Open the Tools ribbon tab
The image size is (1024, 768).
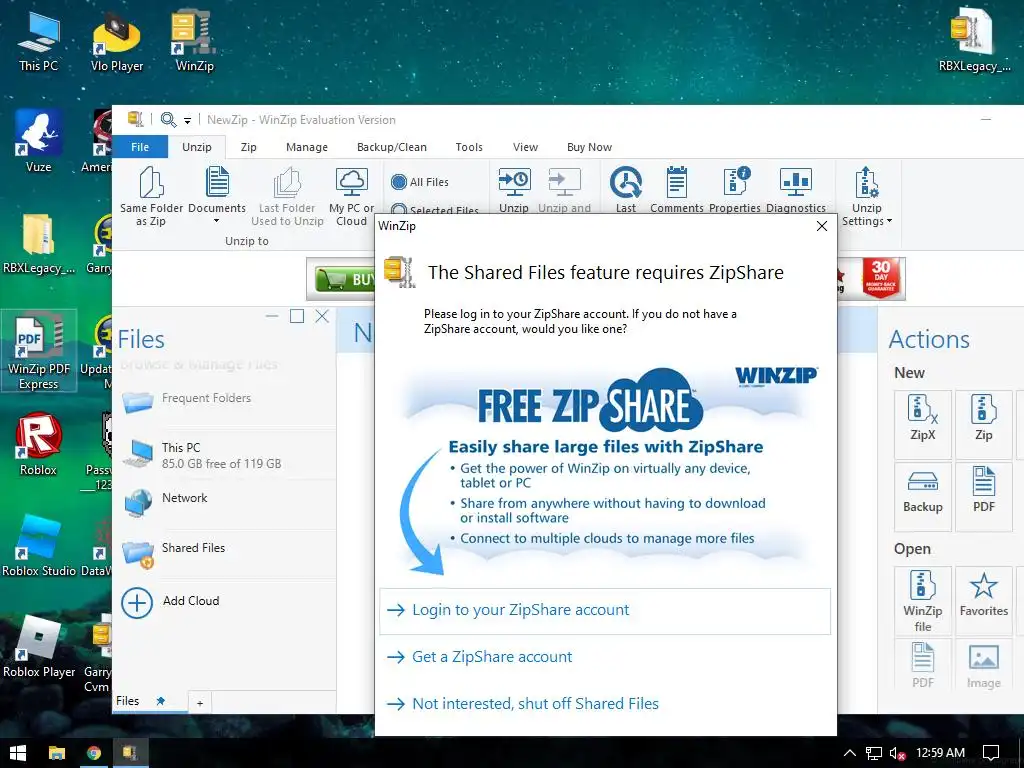coord(469,147)
